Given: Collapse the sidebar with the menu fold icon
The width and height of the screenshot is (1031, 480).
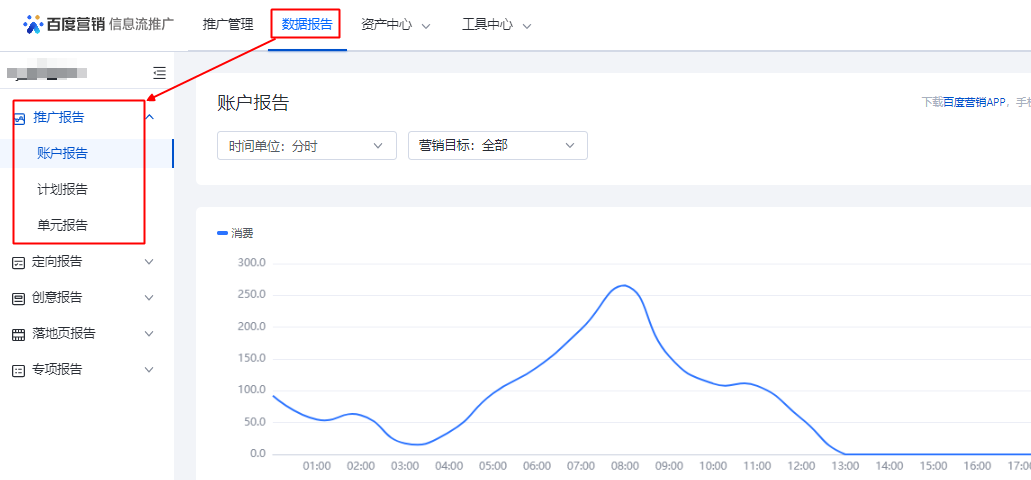Looking at the screenshot, I should pos(159,73).
